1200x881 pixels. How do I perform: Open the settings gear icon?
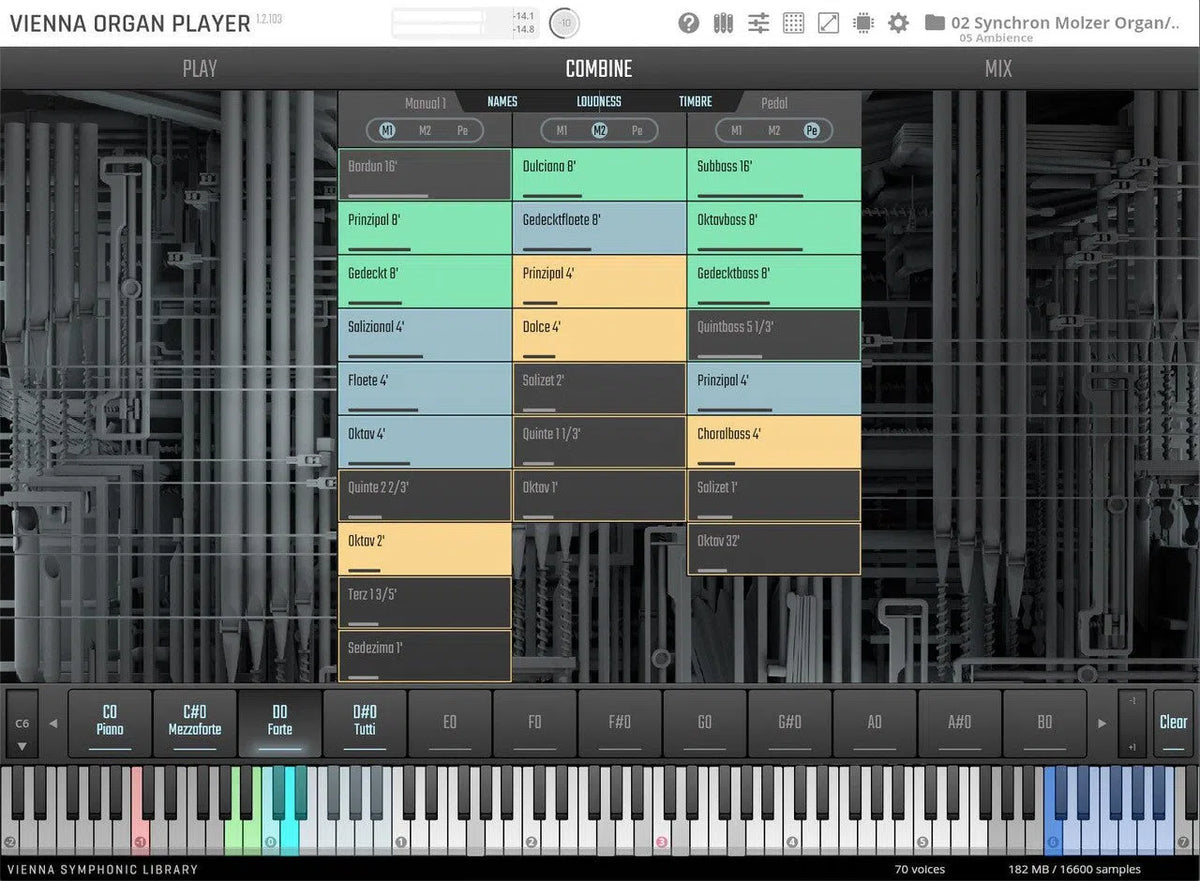(898, 23)
